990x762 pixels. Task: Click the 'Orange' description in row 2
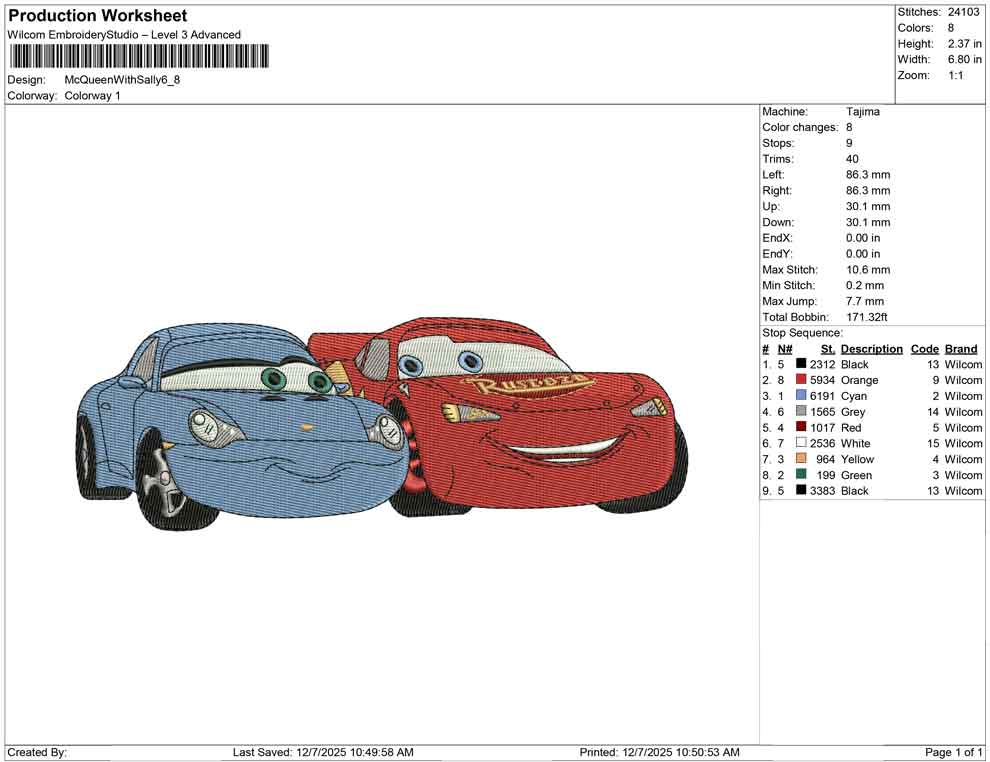859,380
